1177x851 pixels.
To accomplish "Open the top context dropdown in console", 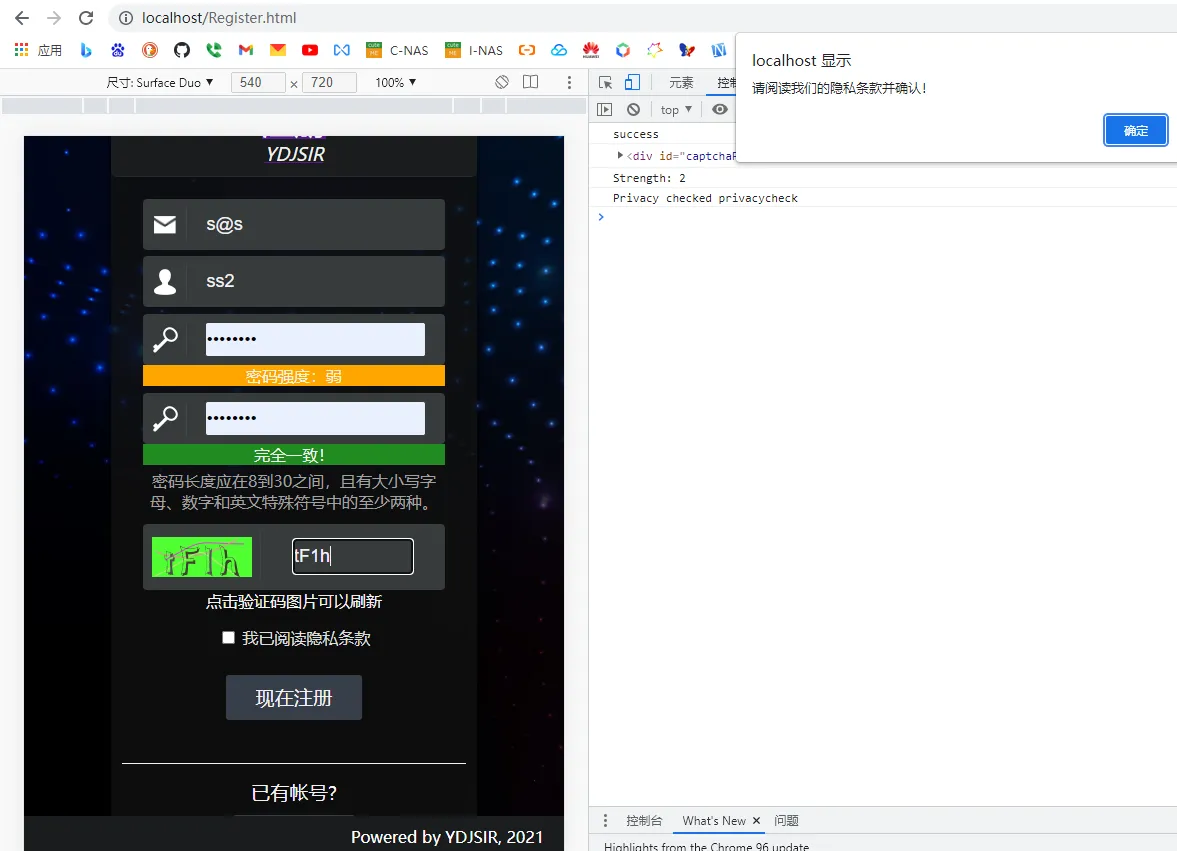I will (676, 110).
